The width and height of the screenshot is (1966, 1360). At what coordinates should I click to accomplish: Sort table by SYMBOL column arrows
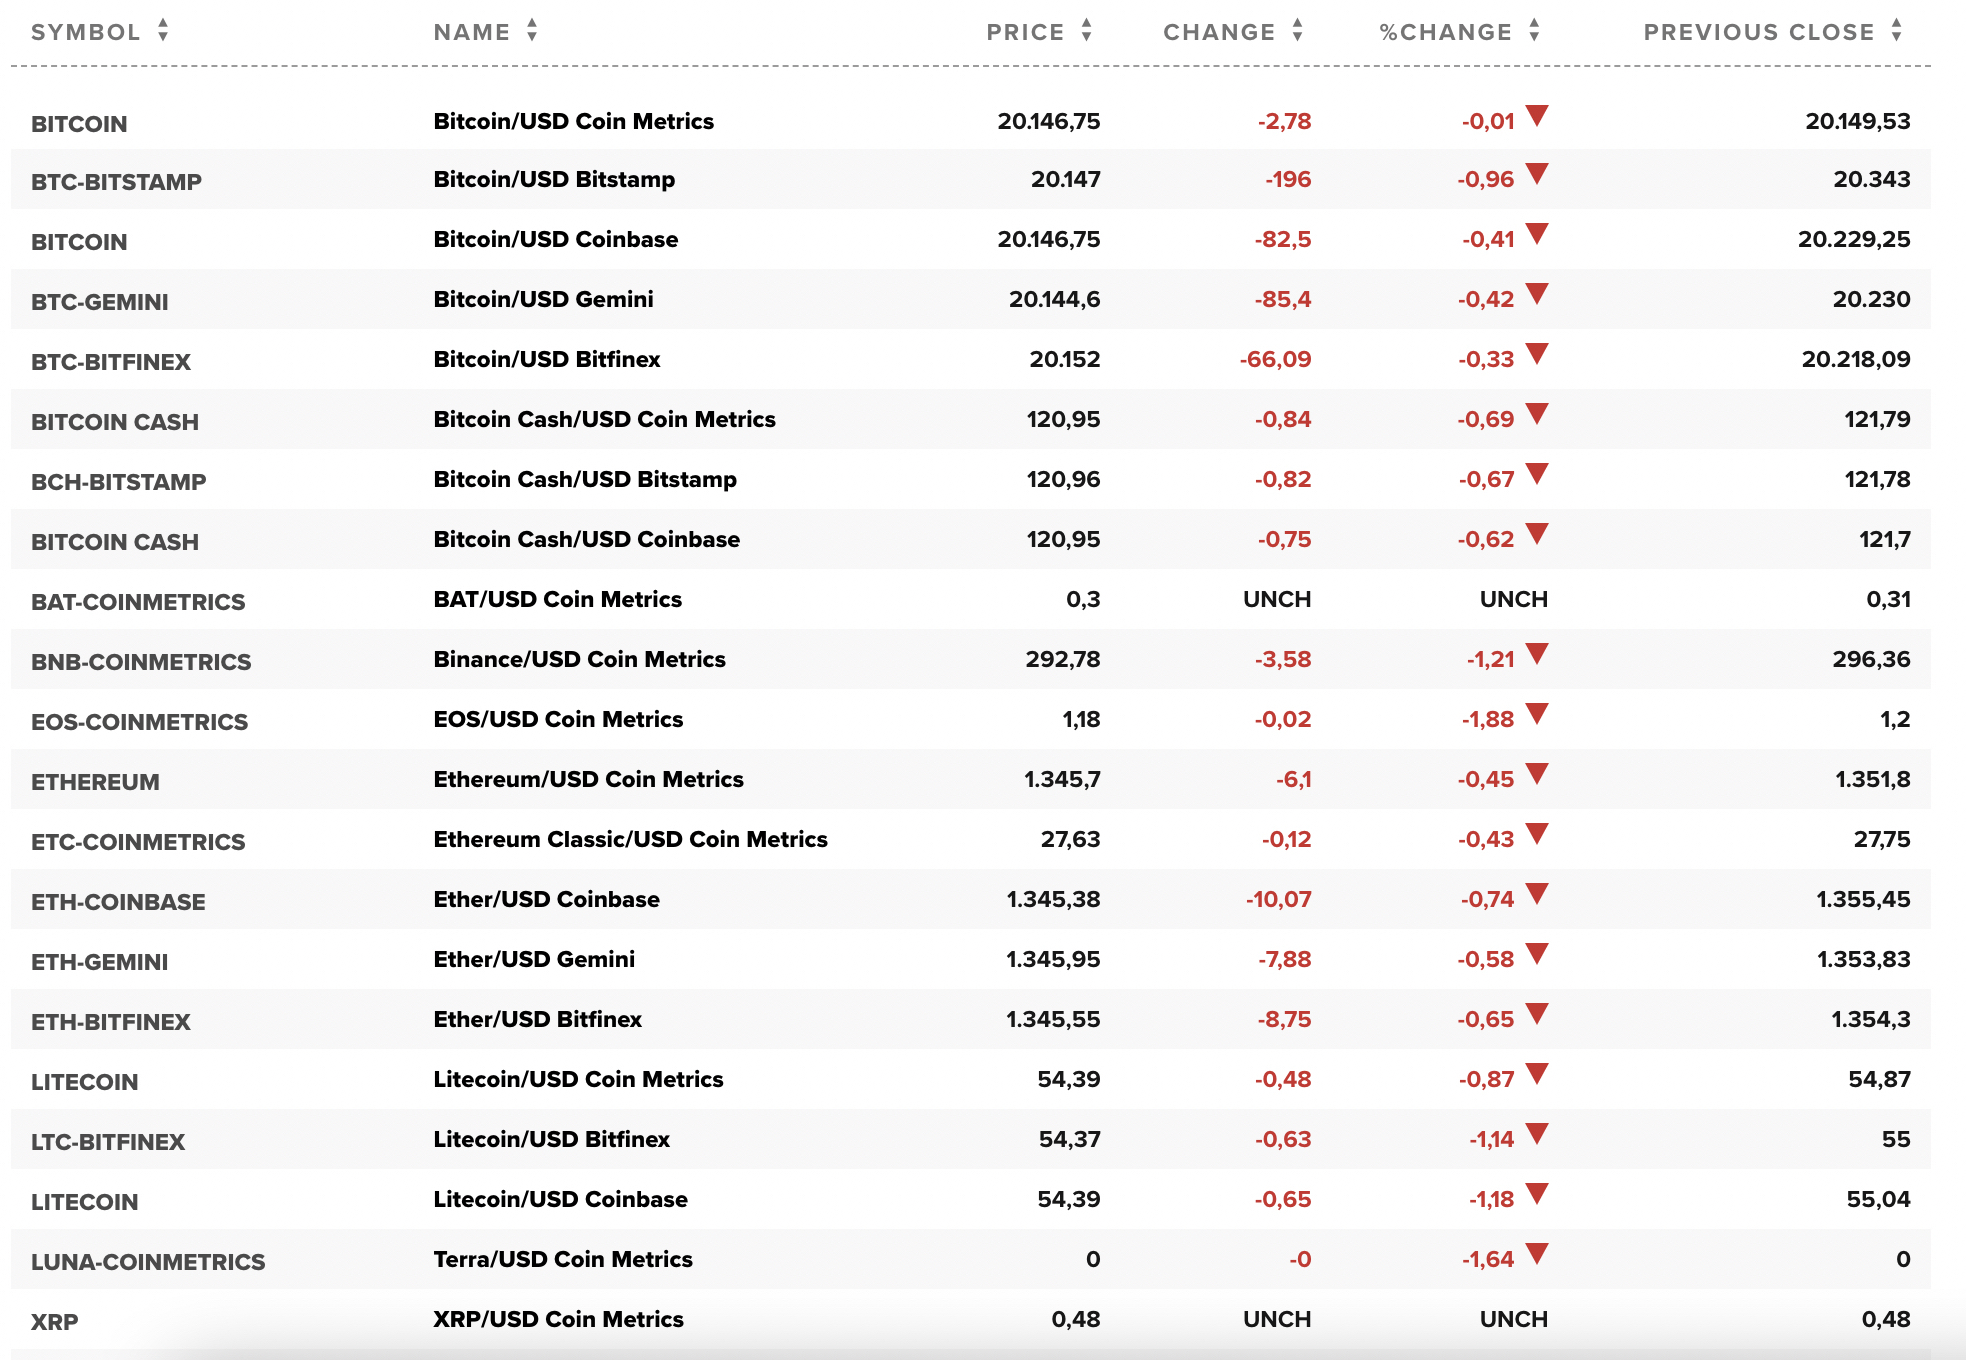click(x=163, y=31)
